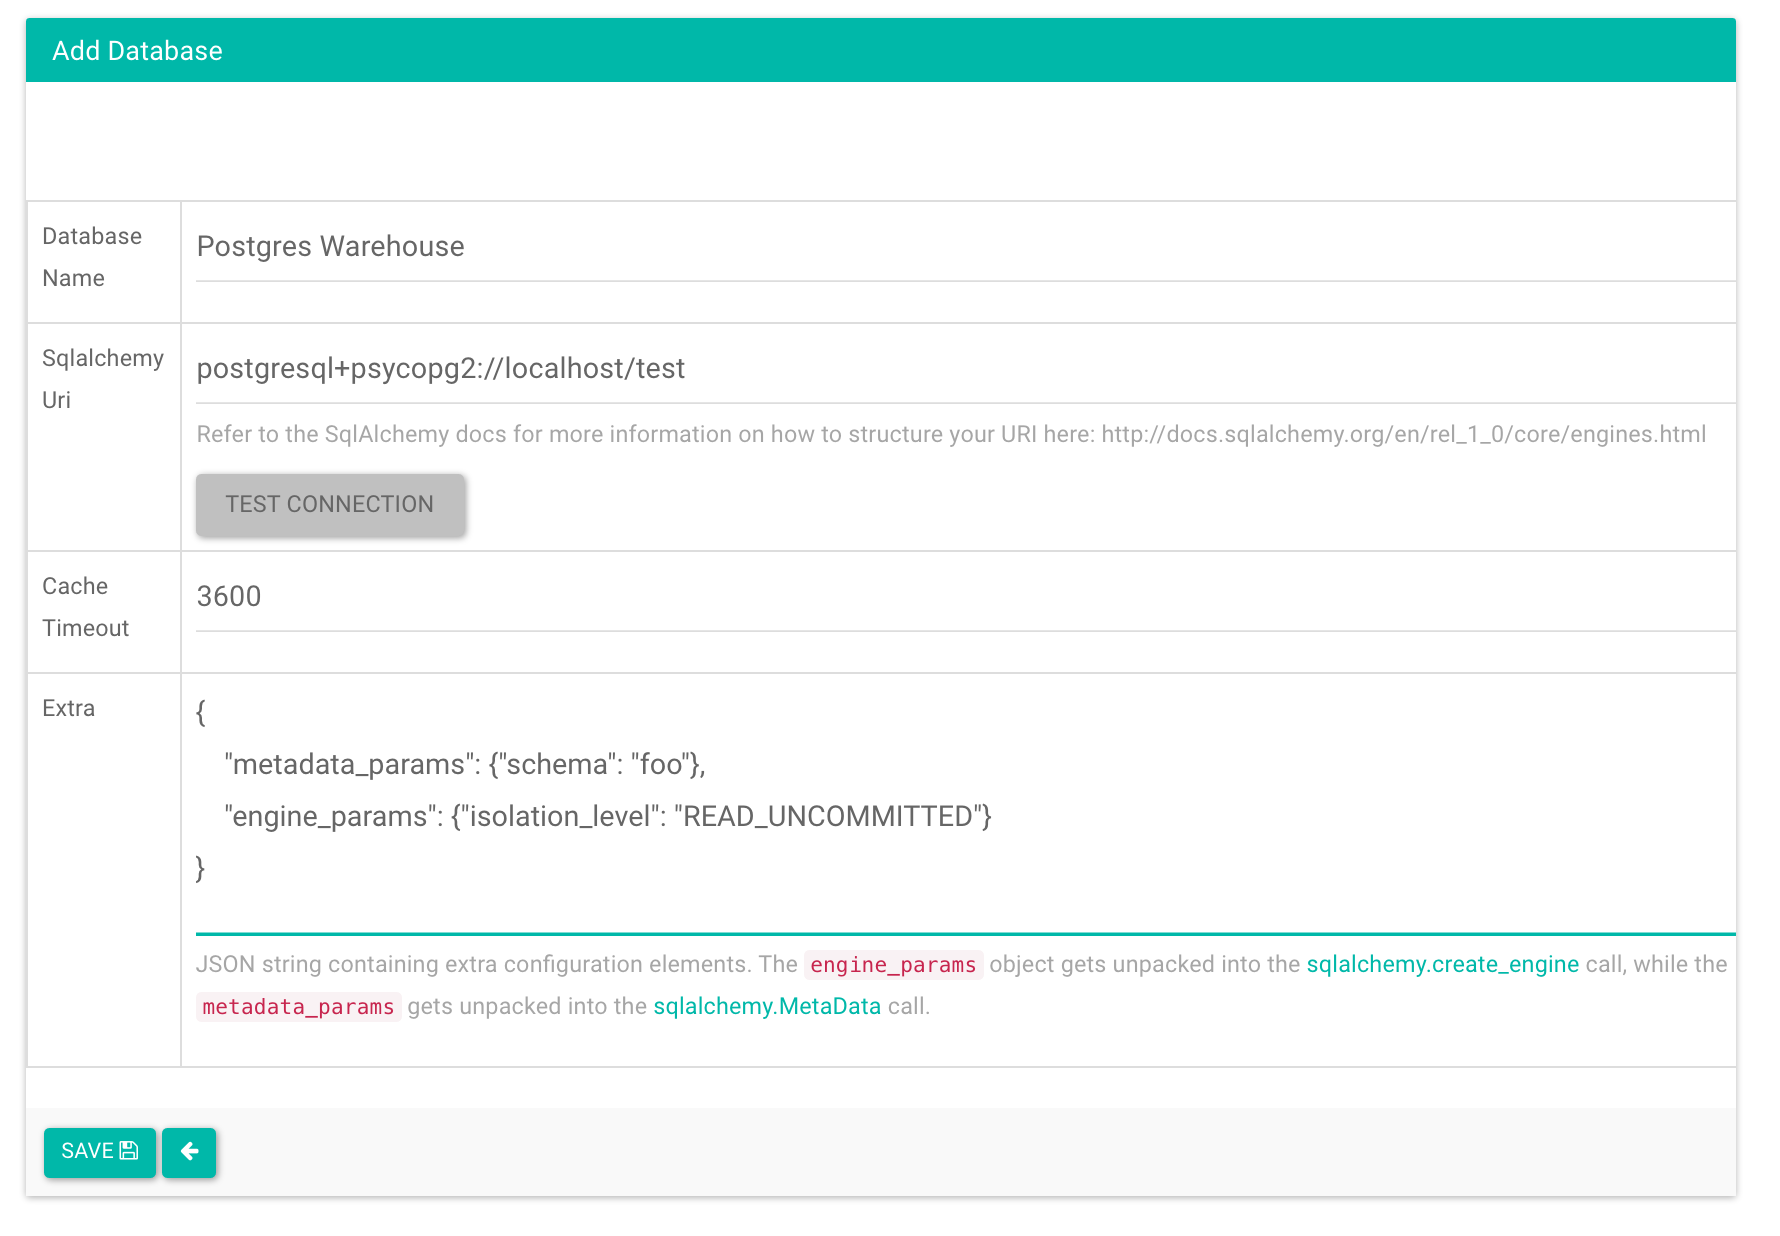The width and height of the screenshot is (1780, 1236).
Task: Click the docs.sqlalchemy.org URL help text
Action: tap(1403, 435)
